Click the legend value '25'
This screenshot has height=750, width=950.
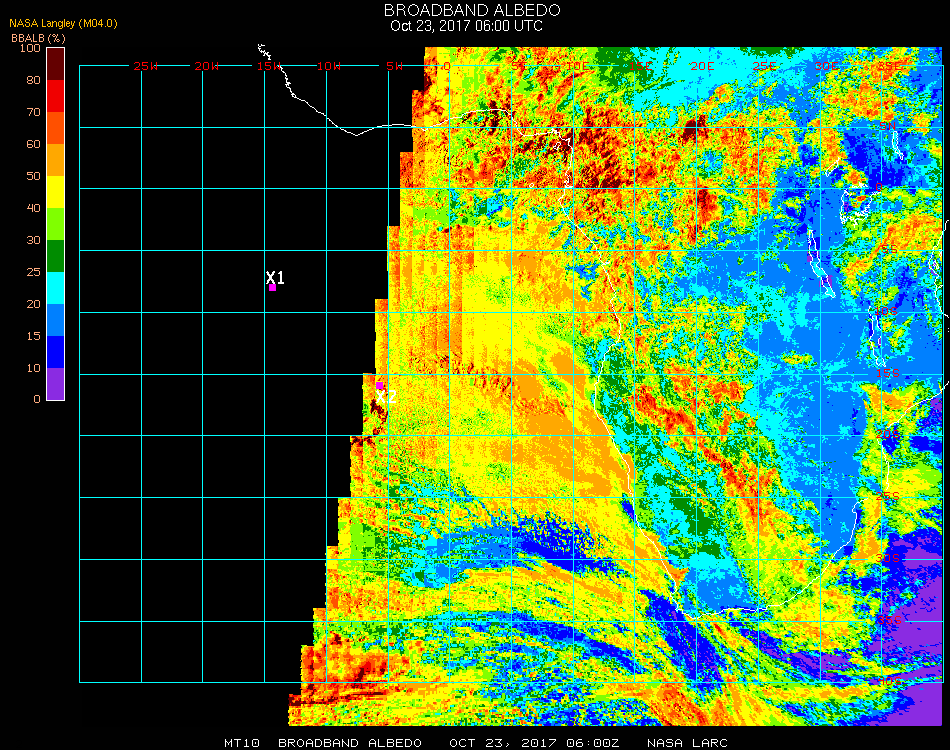(x=33, y=273)
